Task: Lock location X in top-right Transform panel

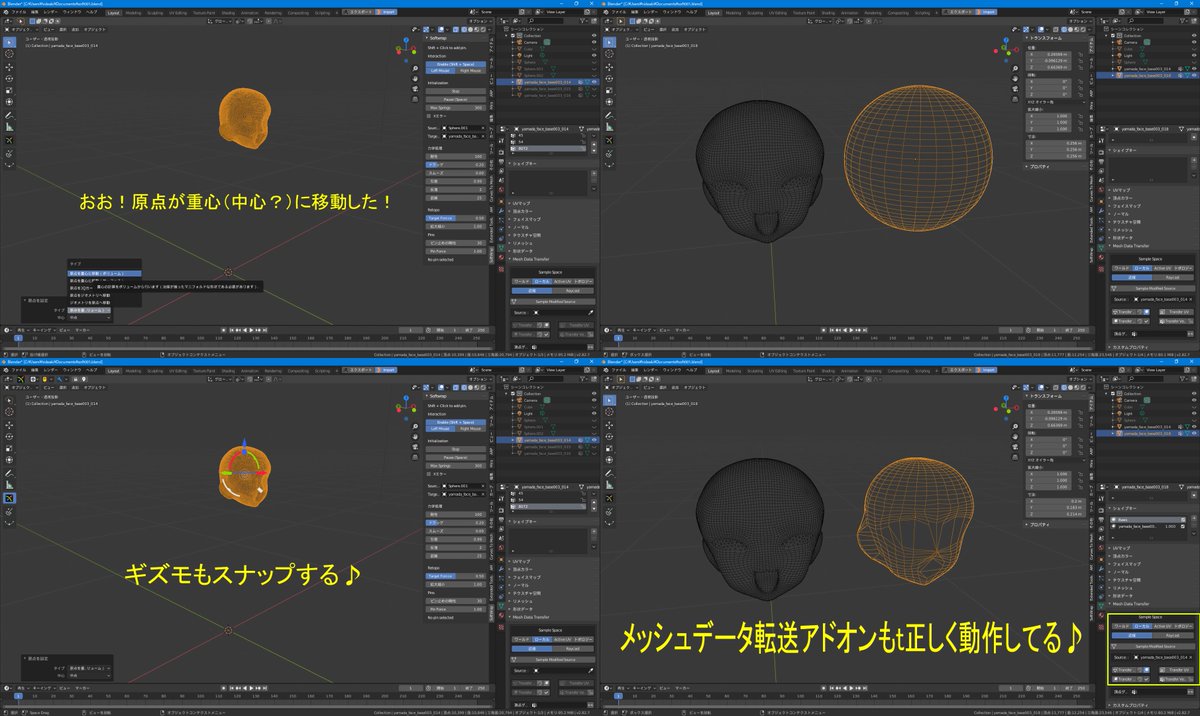Action: (x=1080, y=54)
